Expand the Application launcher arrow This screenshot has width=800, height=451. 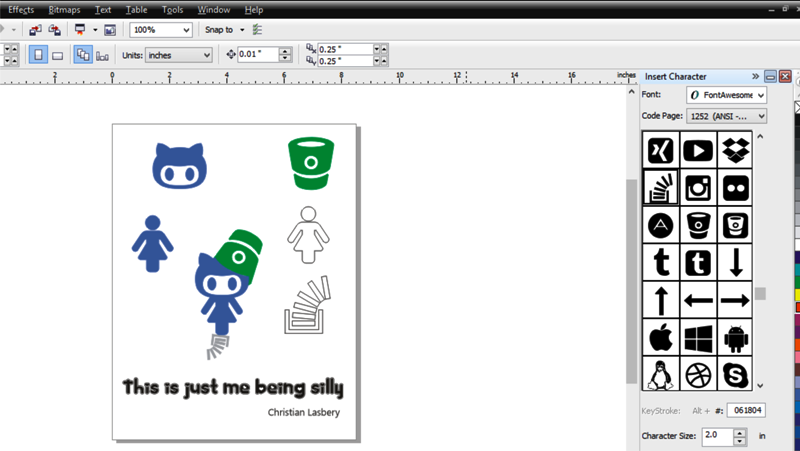[x=95, y=30]
